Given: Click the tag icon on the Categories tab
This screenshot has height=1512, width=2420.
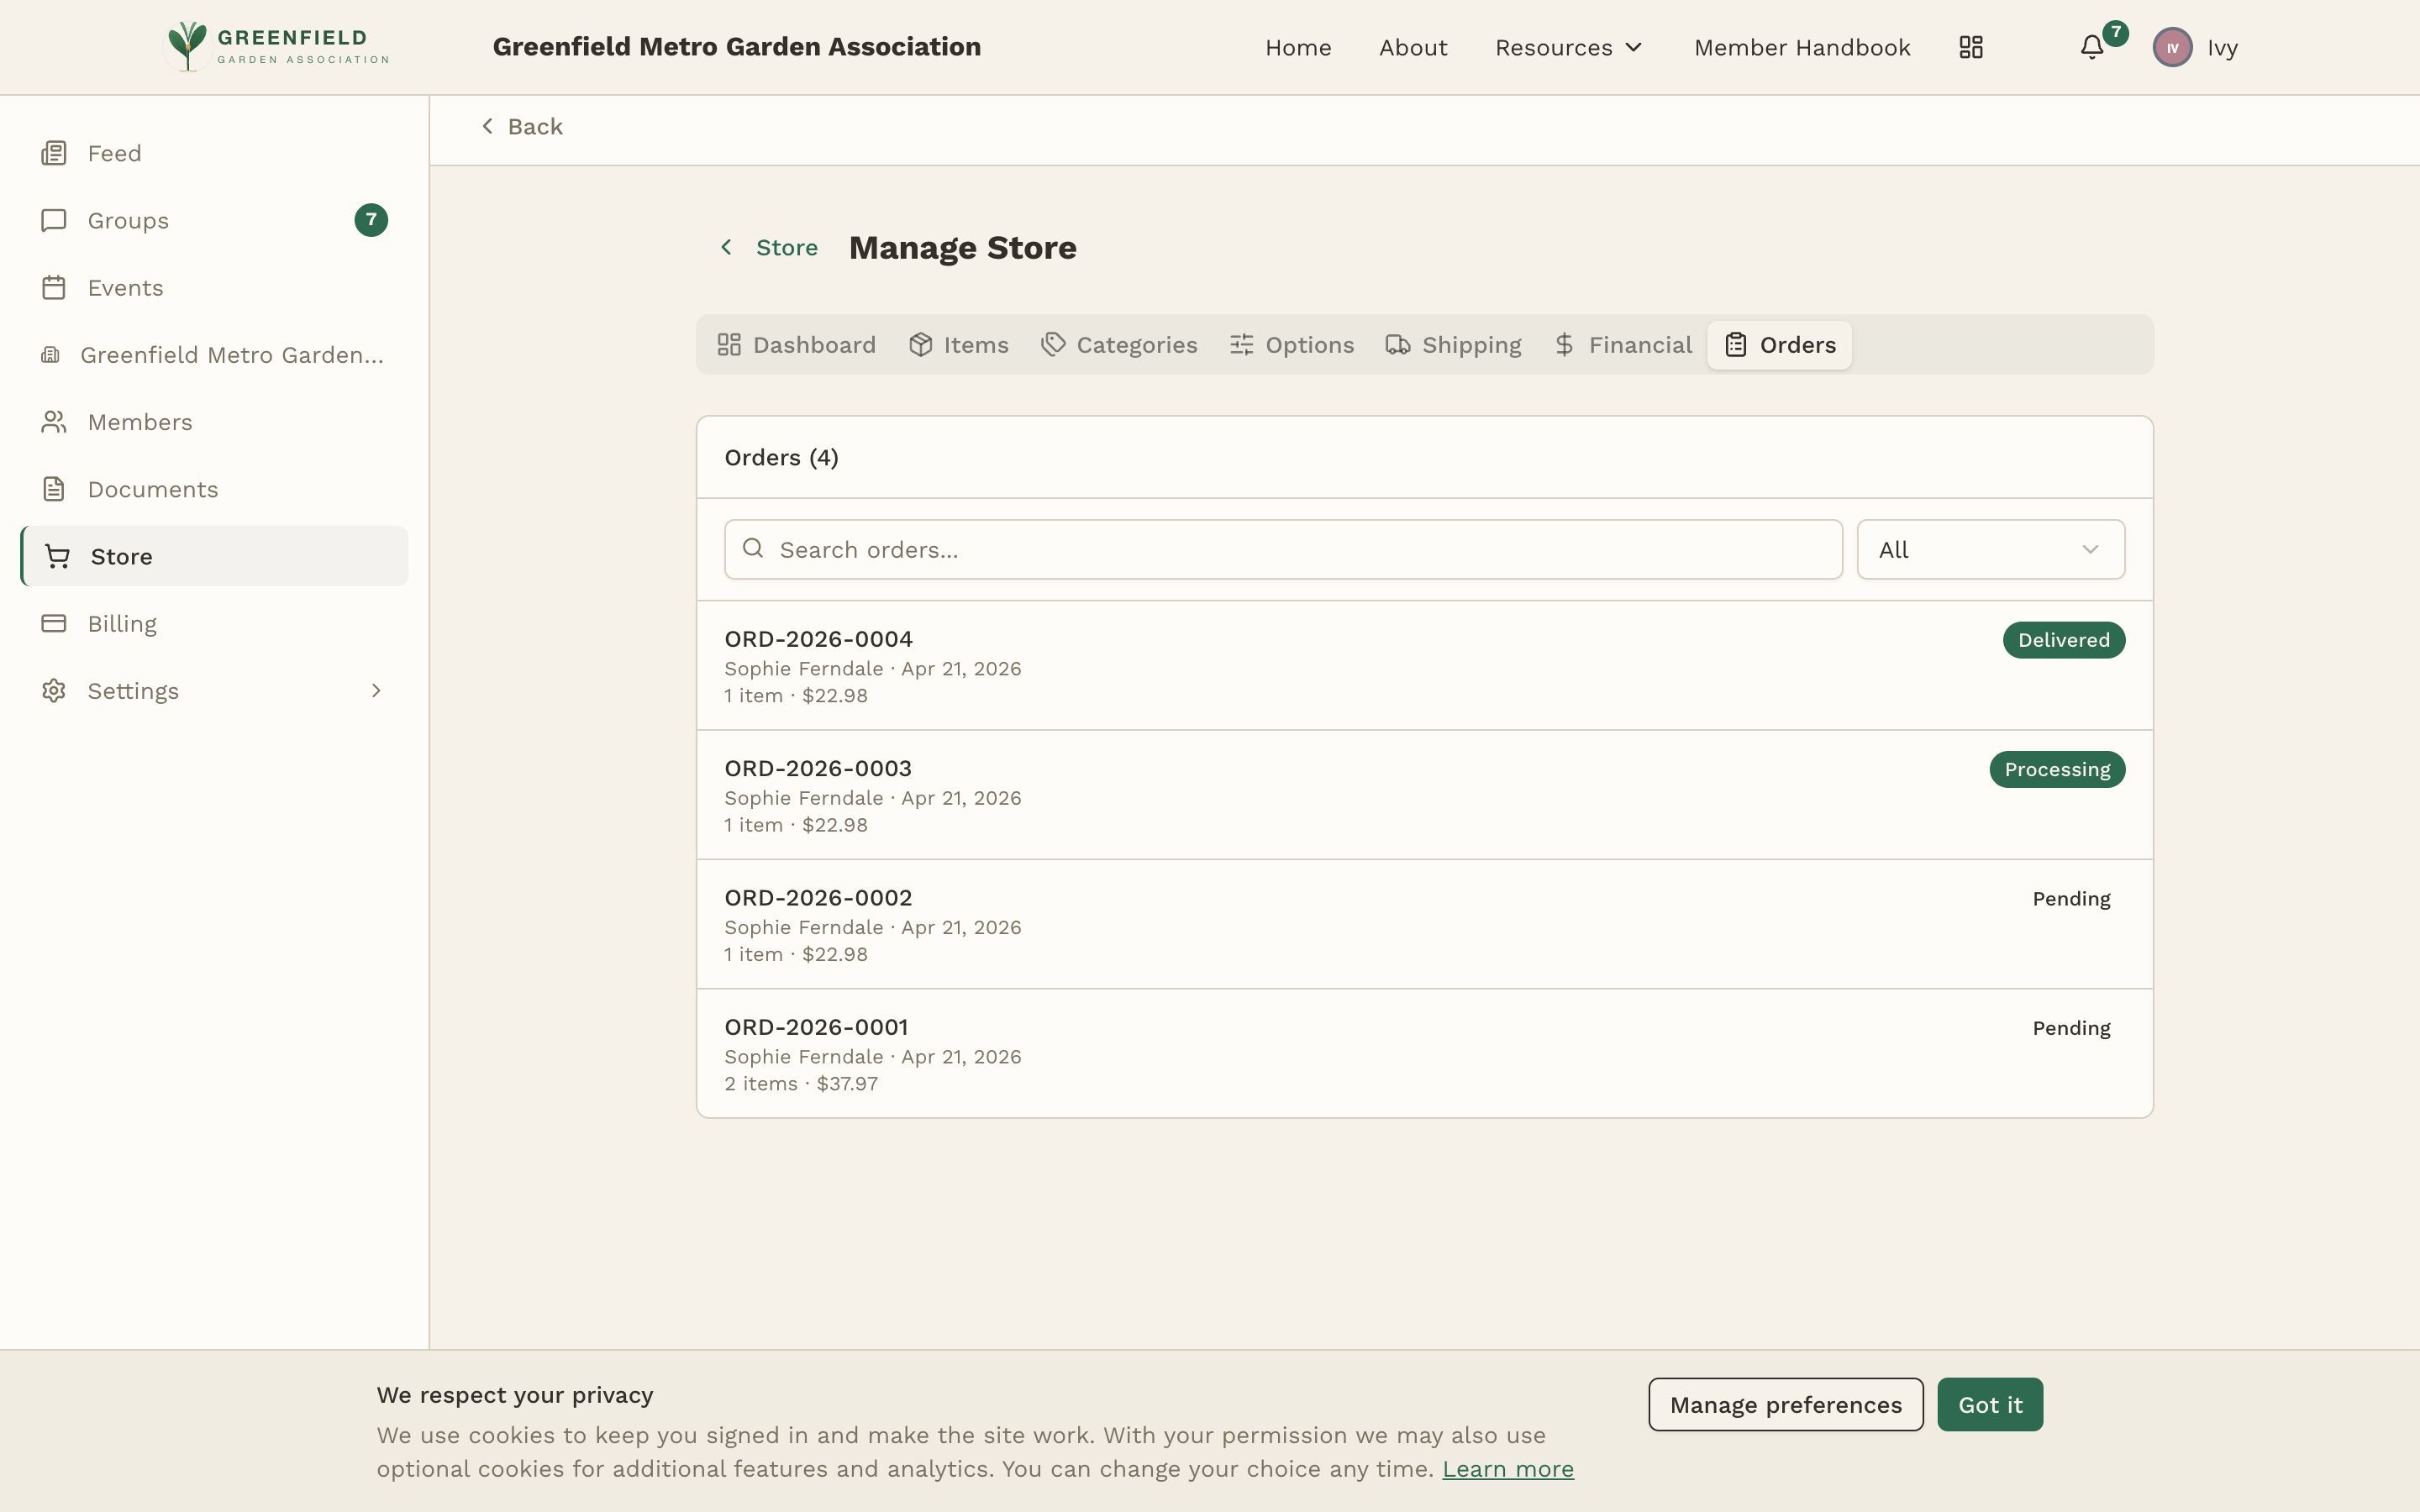Looking at the screenshot, I should 1053,345.
